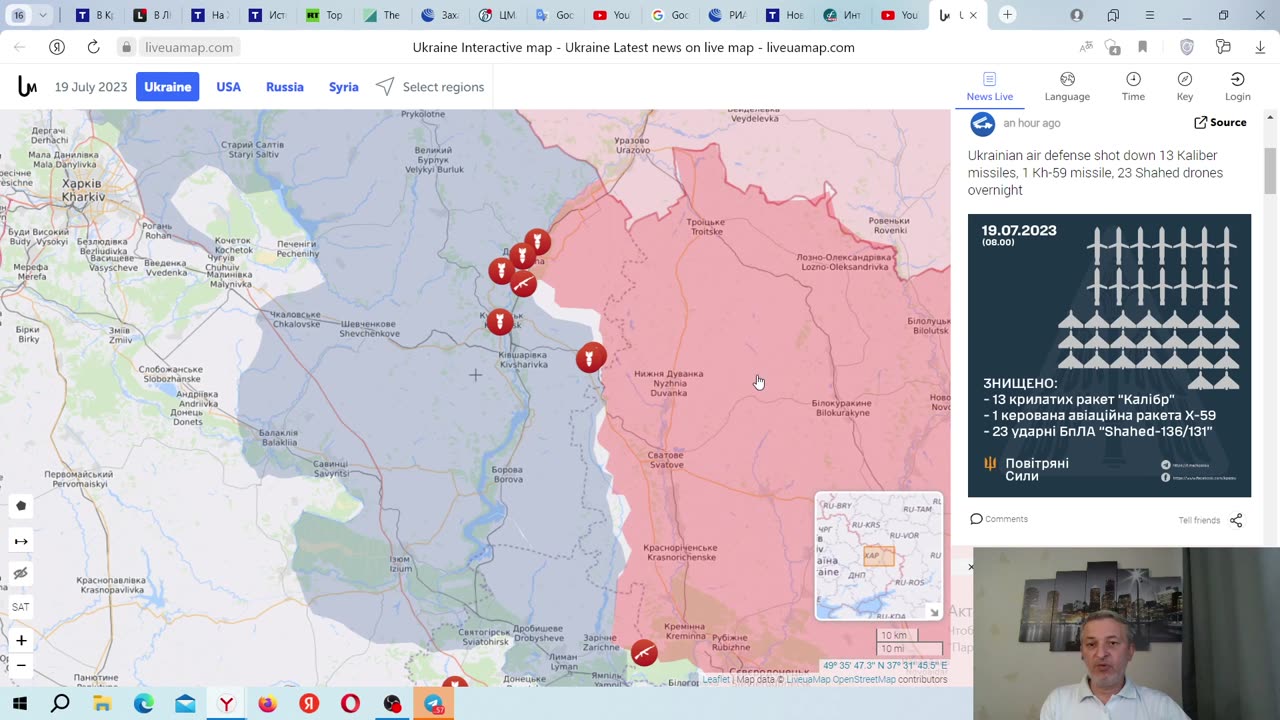Toggle SAT satellite map view
This screenshot has height=720, width=1280.
21,607
